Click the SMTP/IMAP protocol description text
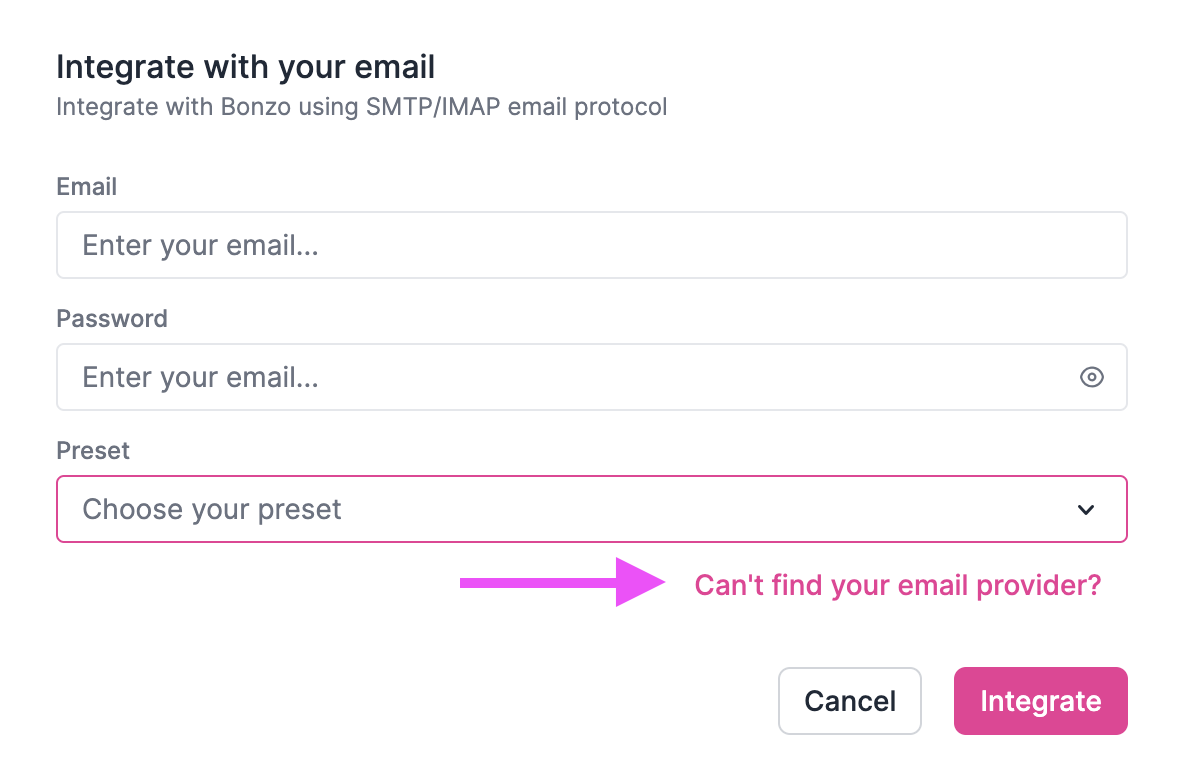1184x778 pixels. click(x=362, y=106)
